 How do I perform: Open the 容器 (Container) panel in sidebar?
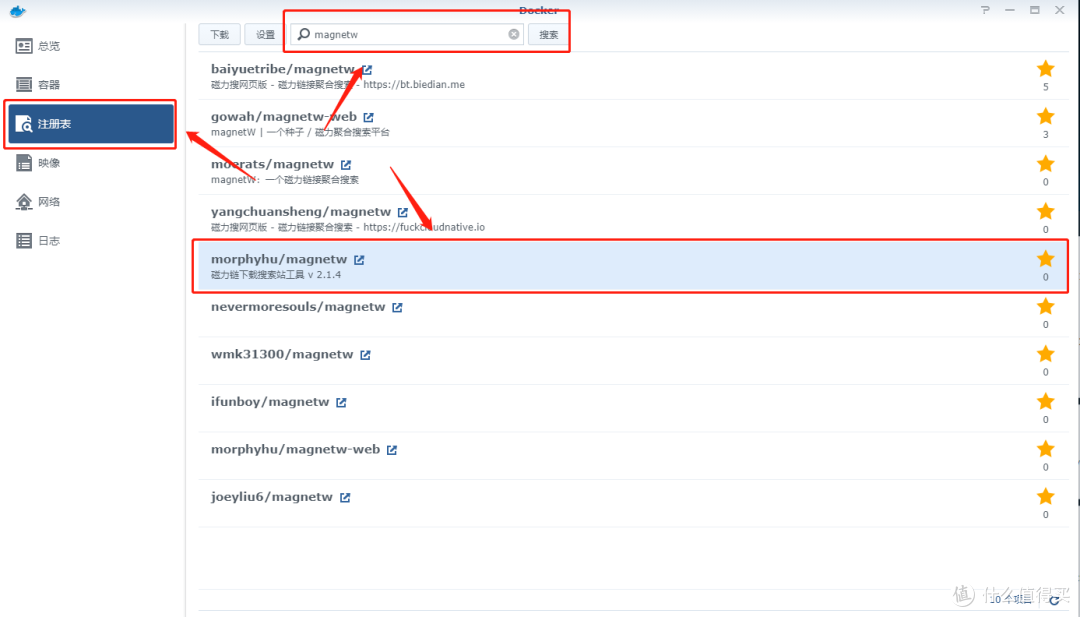(44, 84)
